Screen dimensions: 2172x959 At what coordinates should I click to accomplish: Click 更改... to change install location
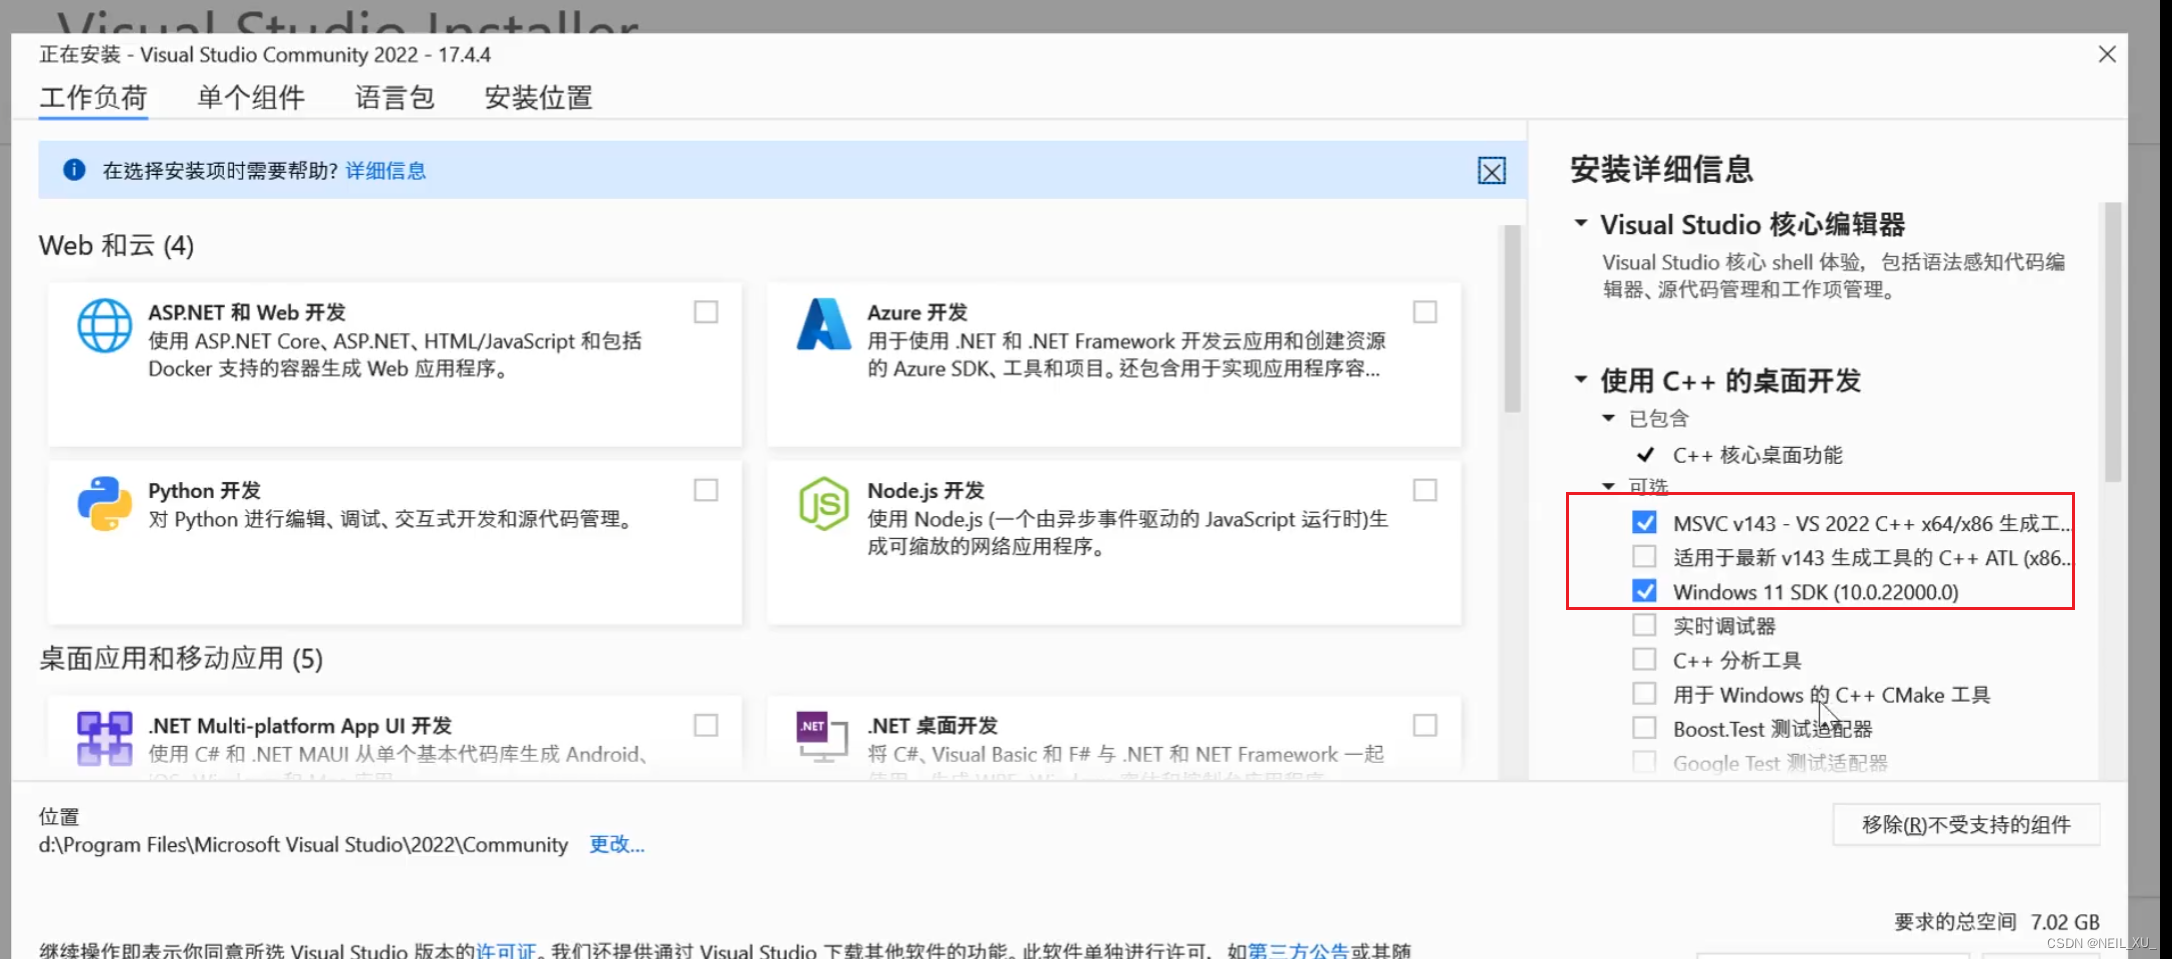click(x=617, y=844)
